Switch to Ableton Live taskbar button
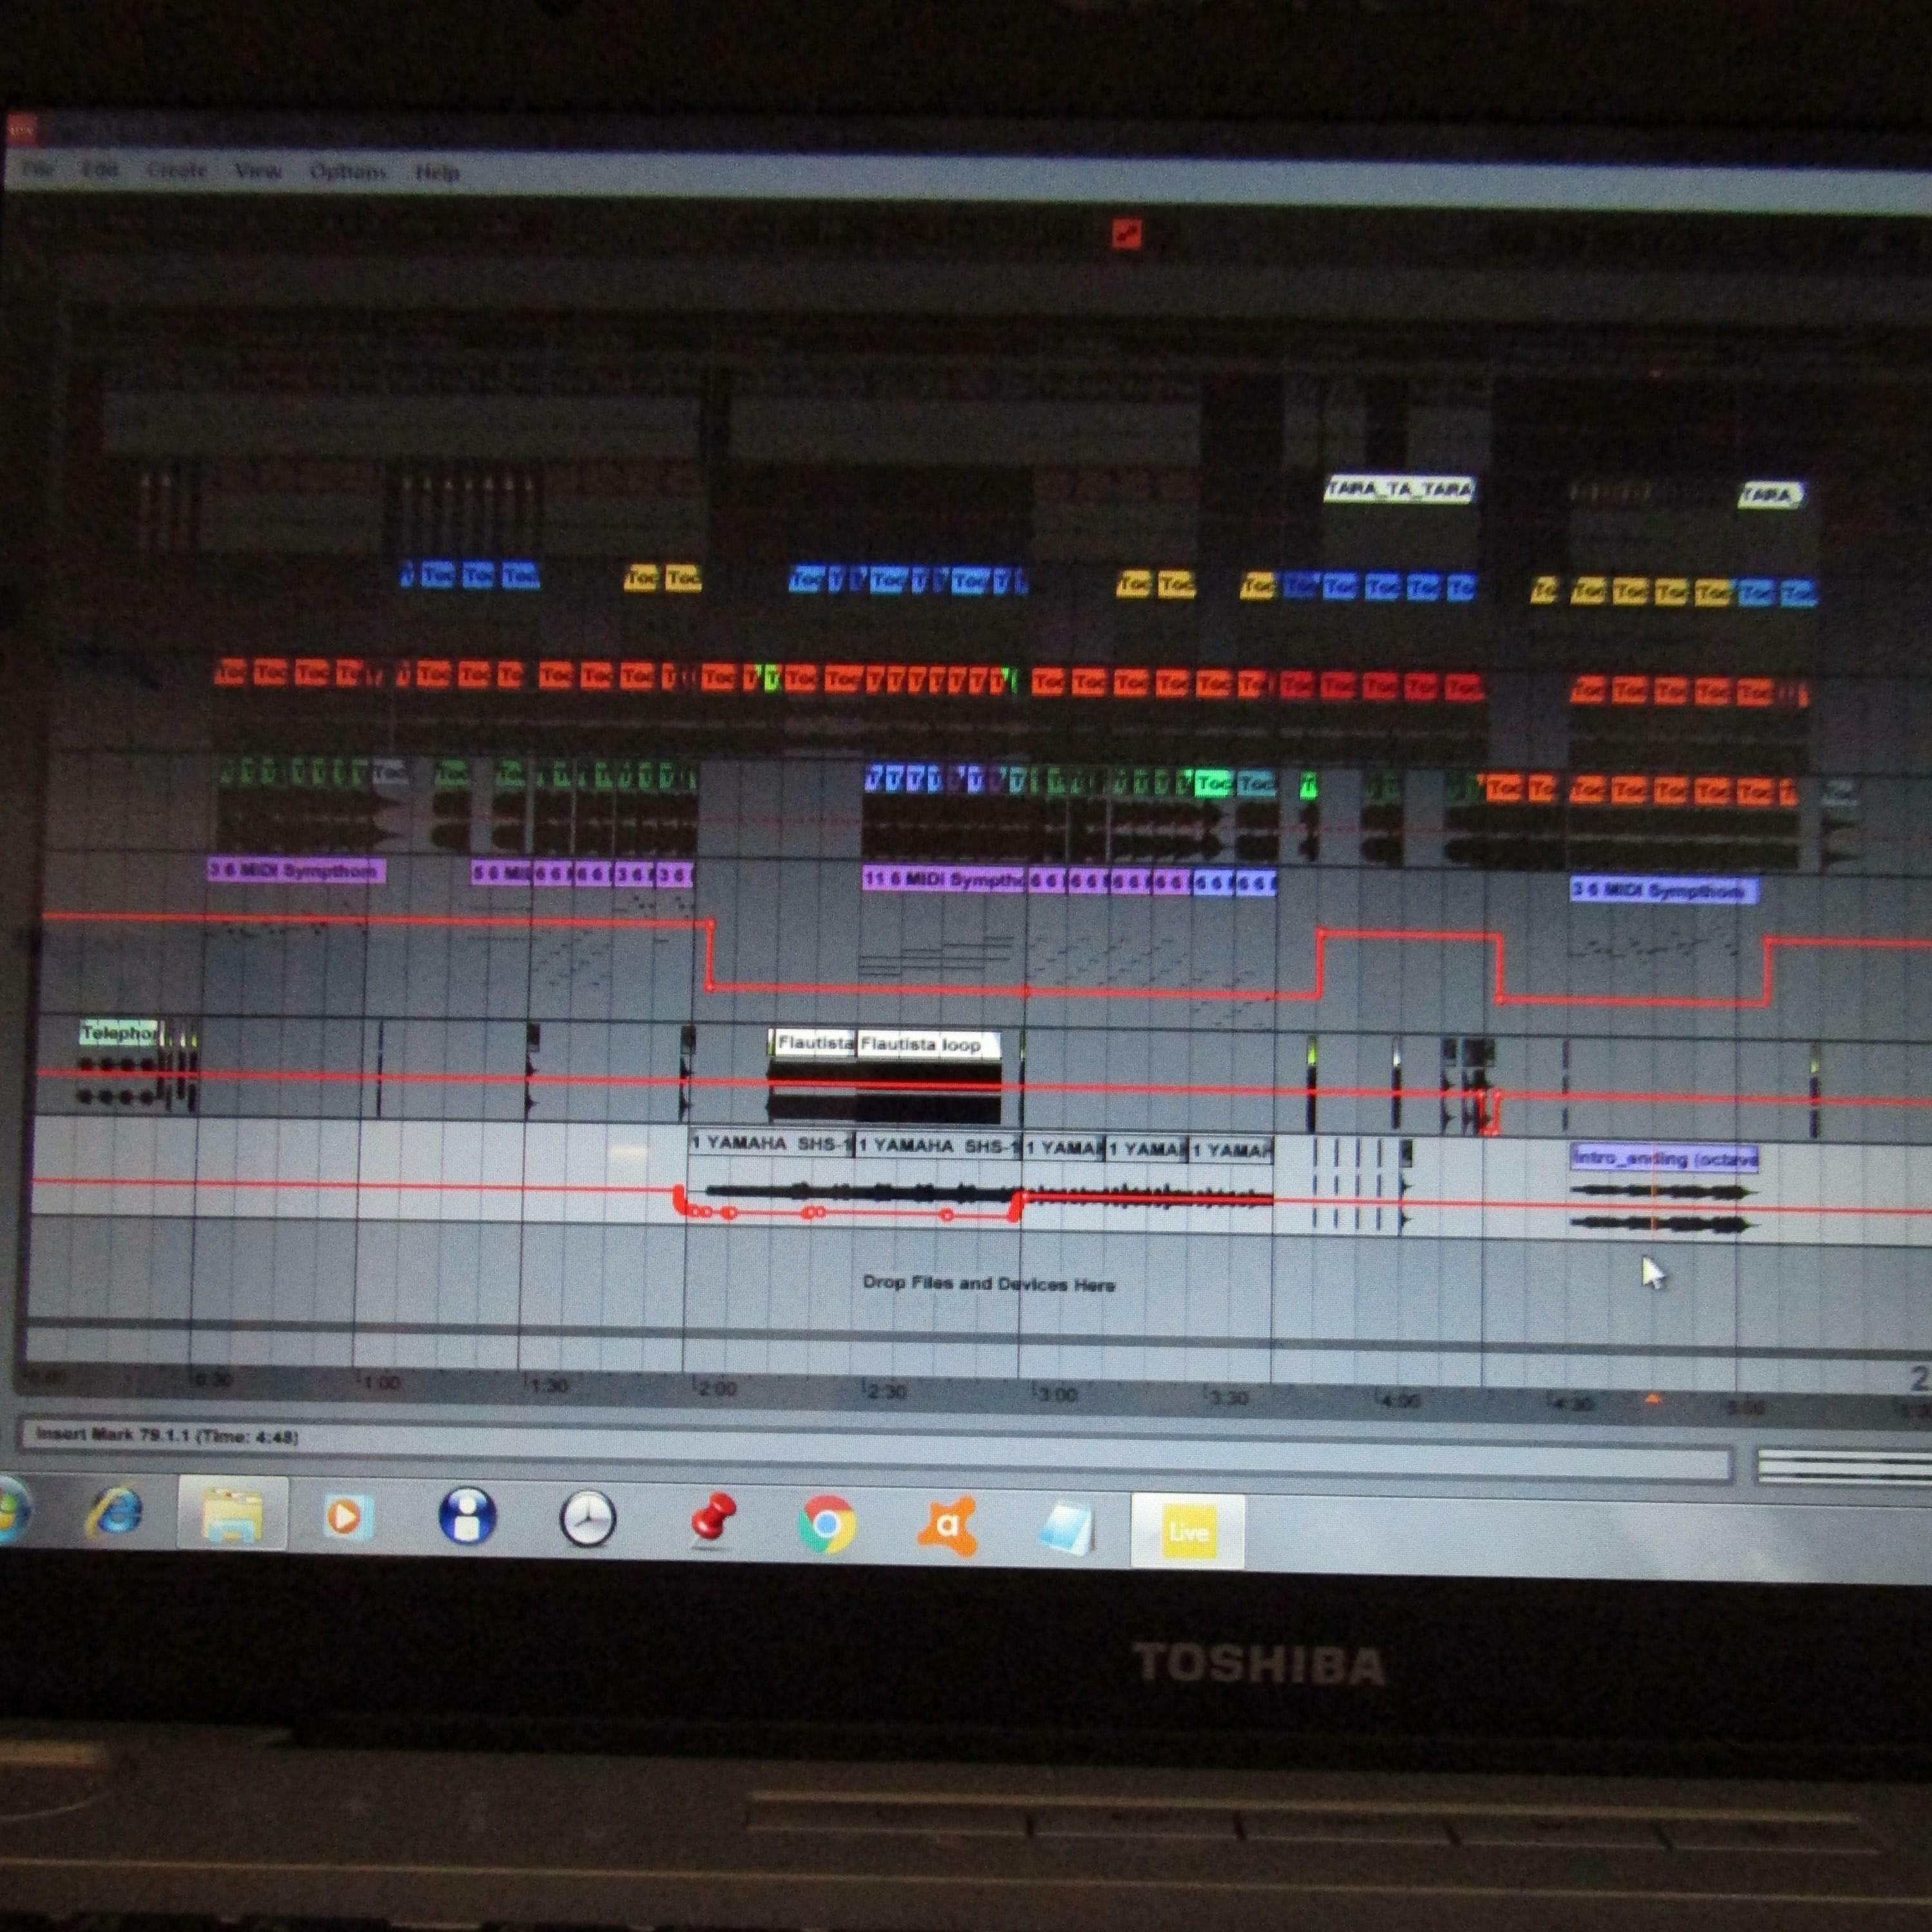1932x1932 pixels. (1188, 1531)
